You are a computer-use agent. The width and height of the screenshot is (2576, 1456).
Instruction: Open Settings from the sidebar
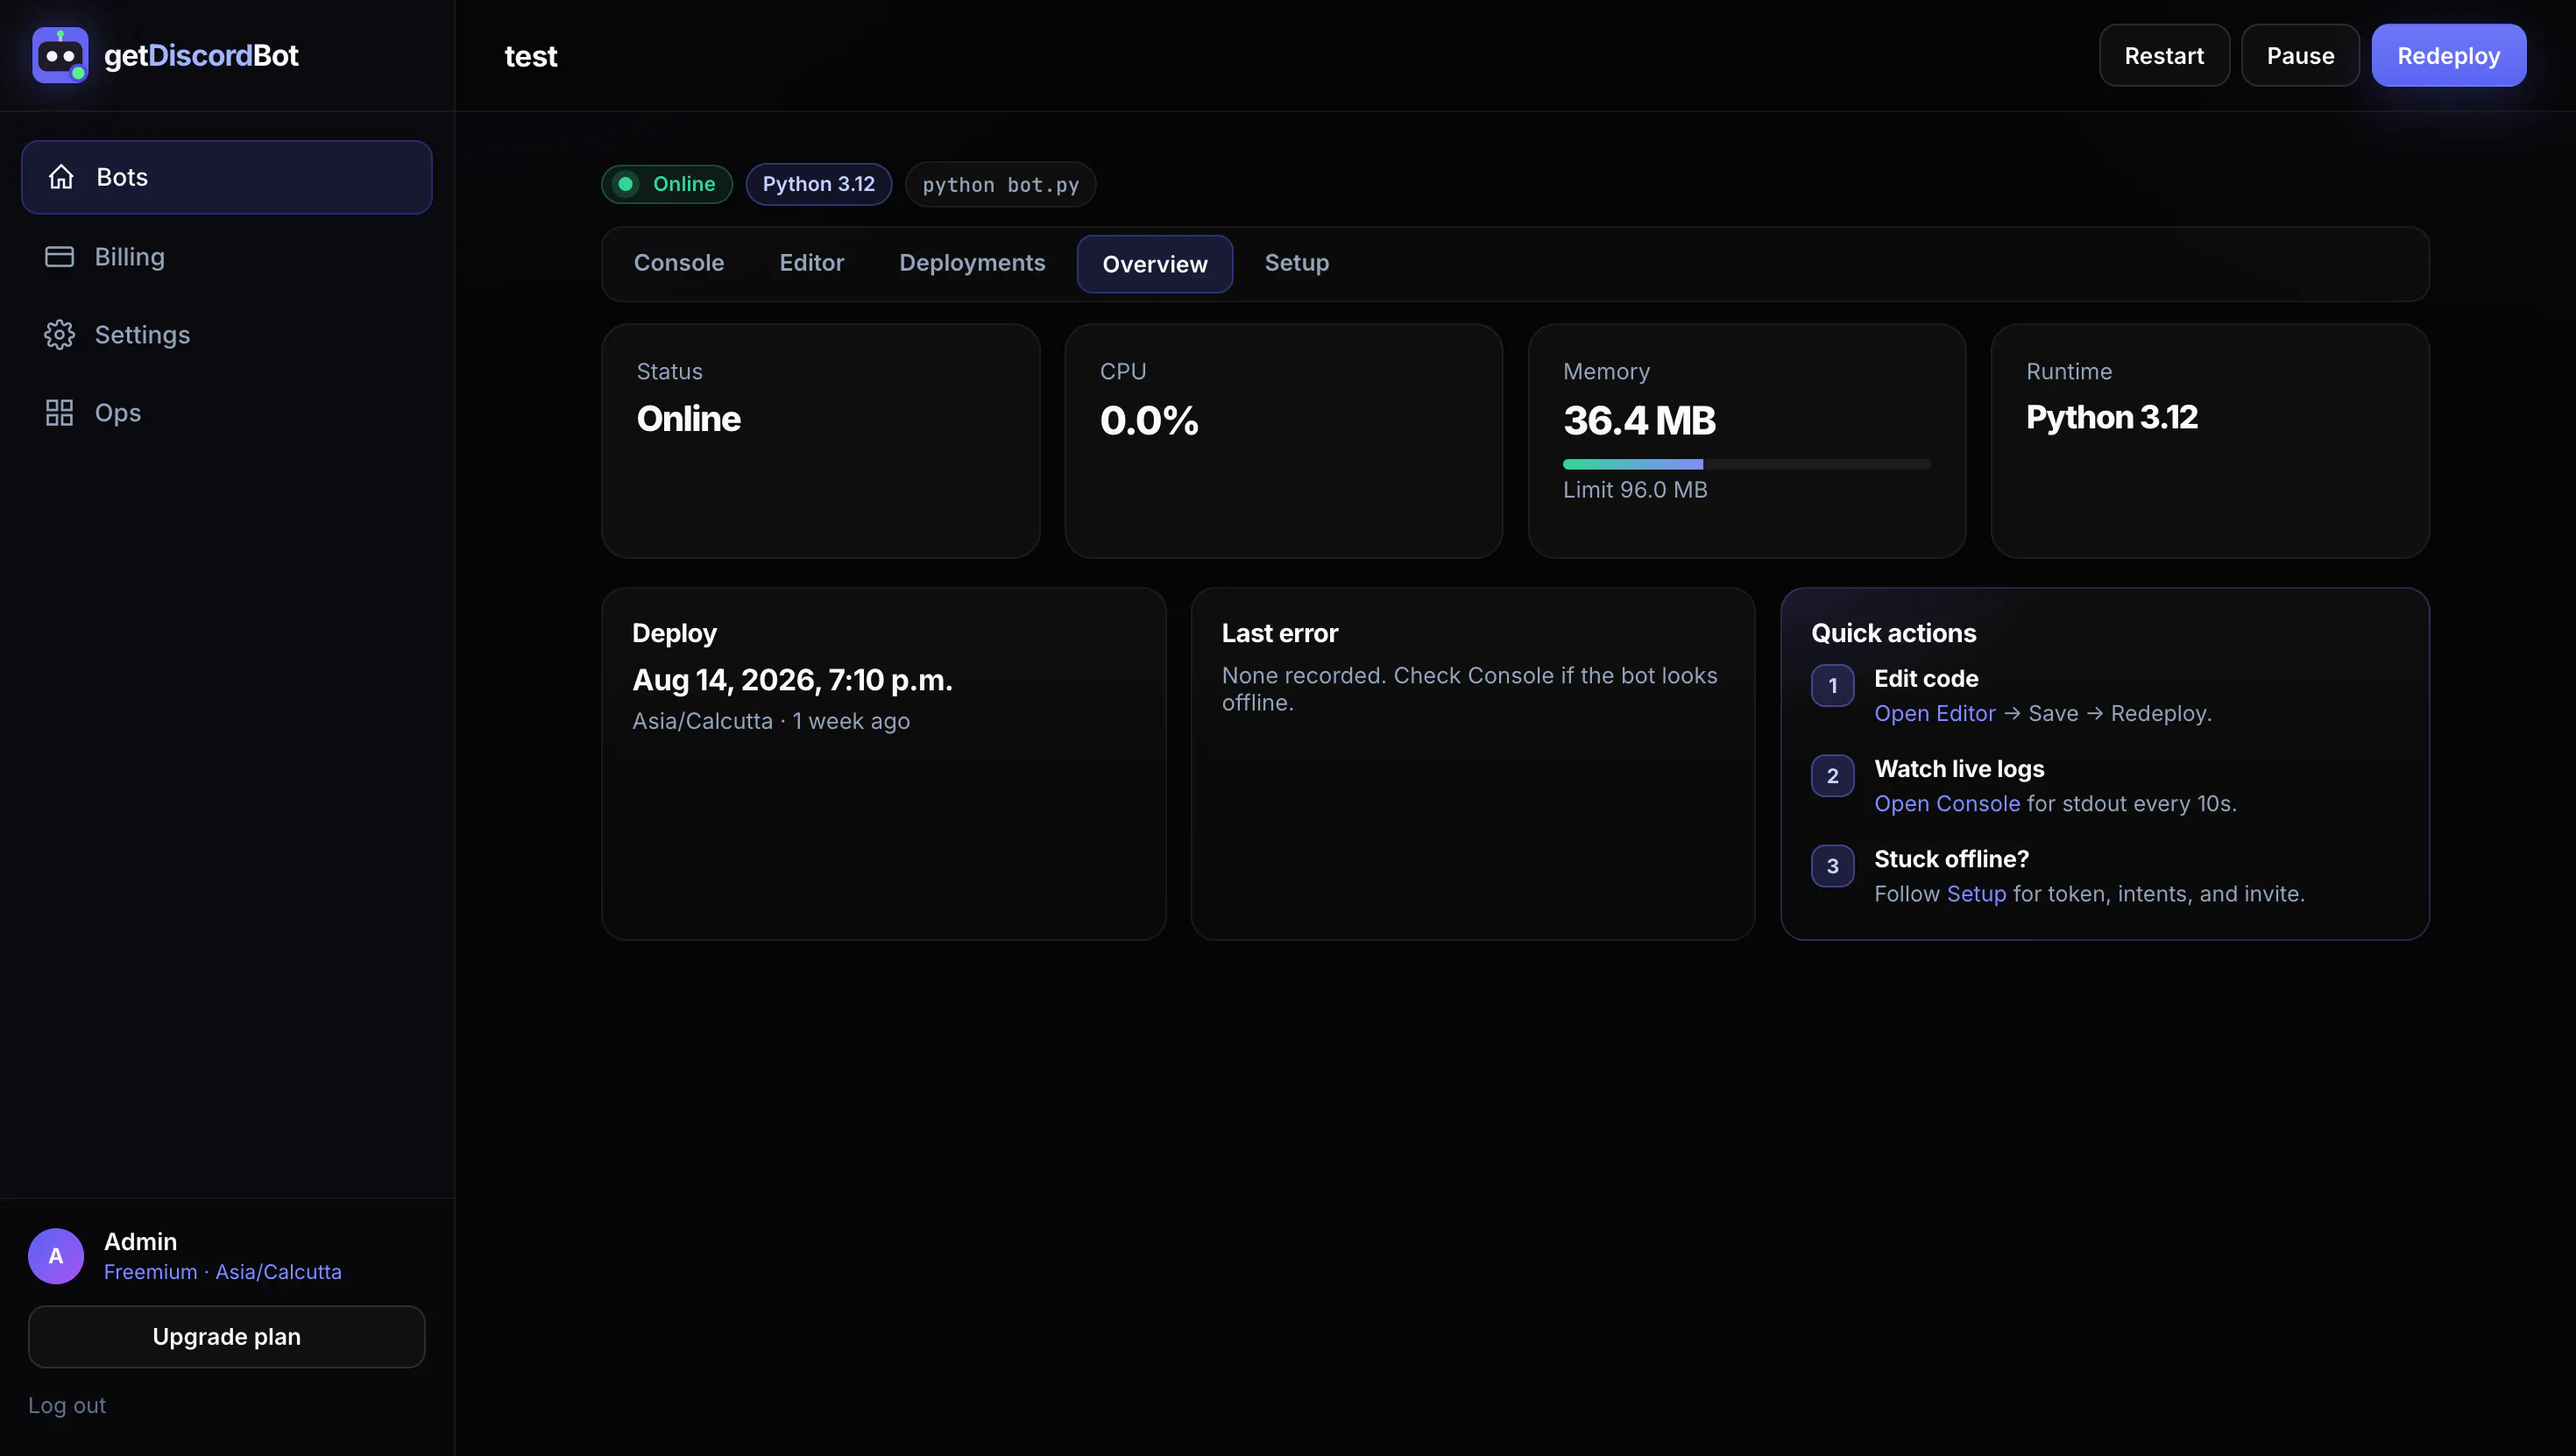(x=227, y=335)
